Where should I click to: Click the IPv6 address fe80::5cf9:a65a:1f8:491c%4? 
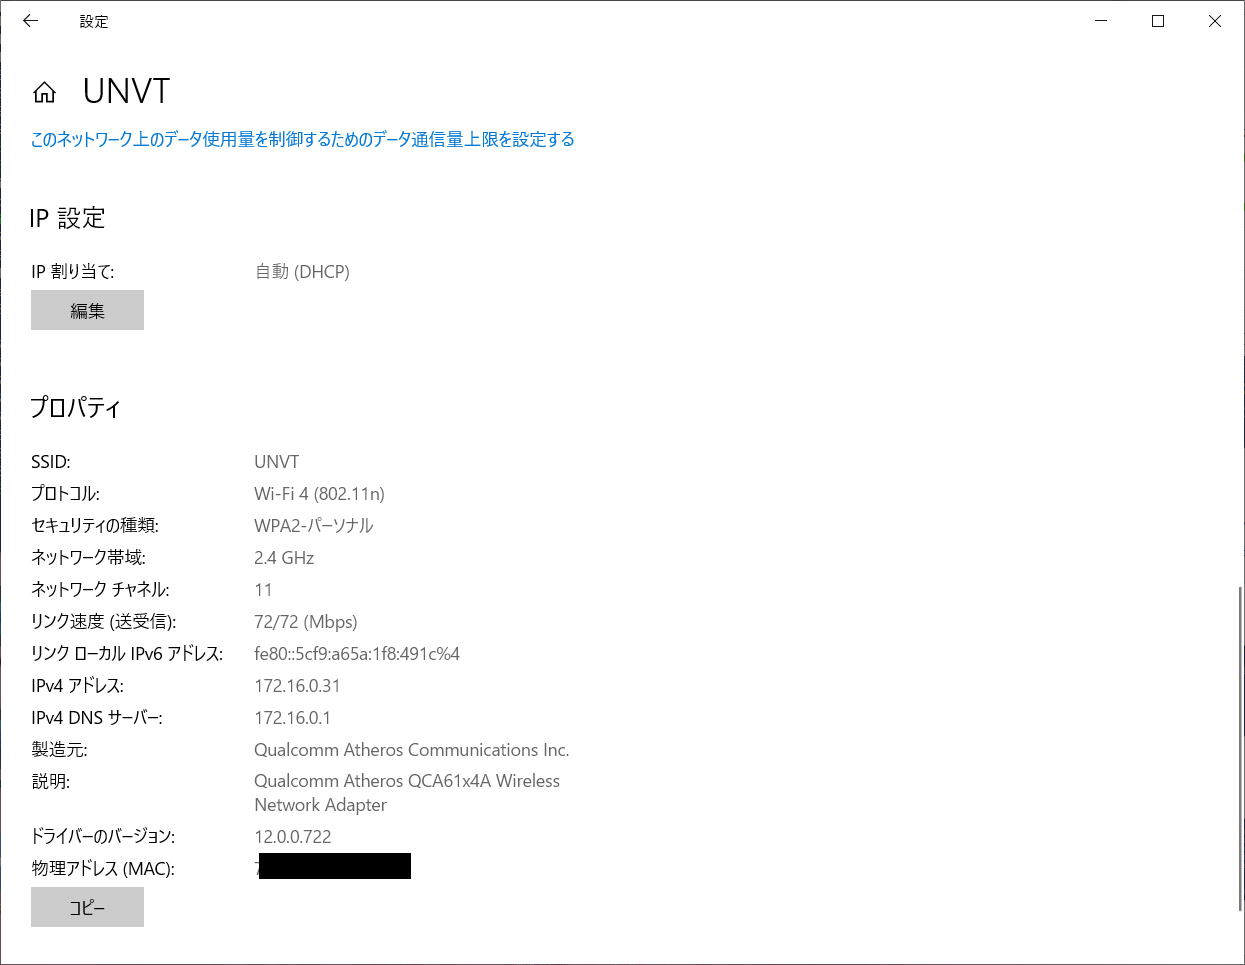357,654
